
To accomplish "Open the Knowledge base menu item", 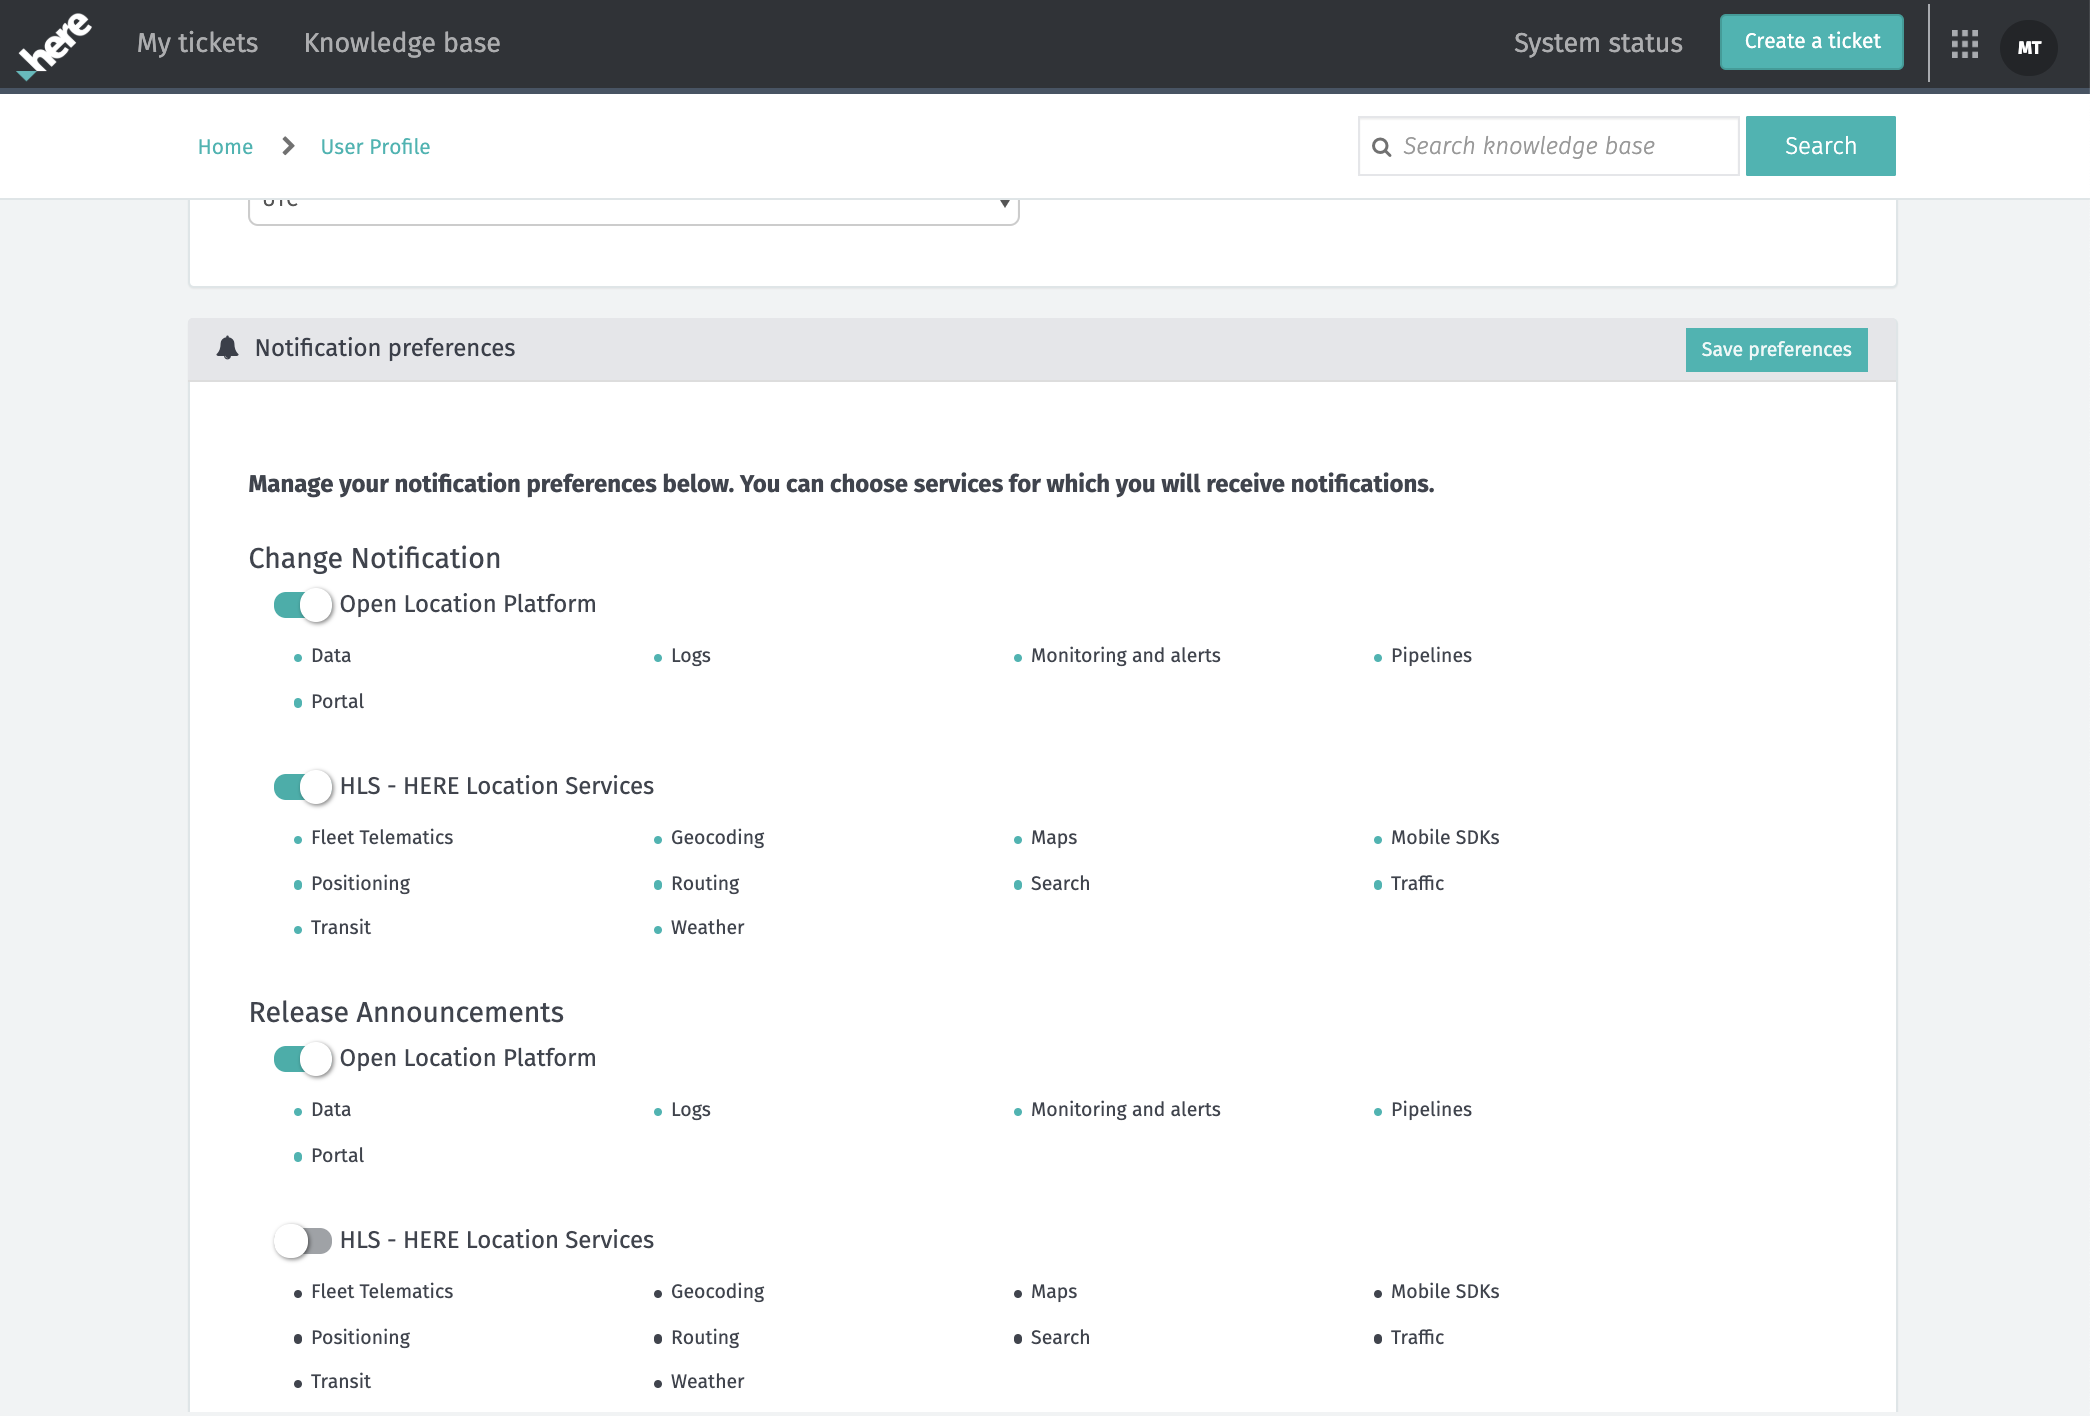I will click(402, 43).
